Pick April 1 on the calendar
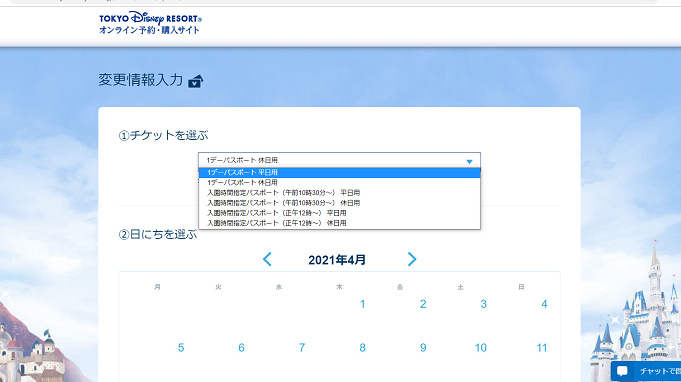 click(362, 304)
